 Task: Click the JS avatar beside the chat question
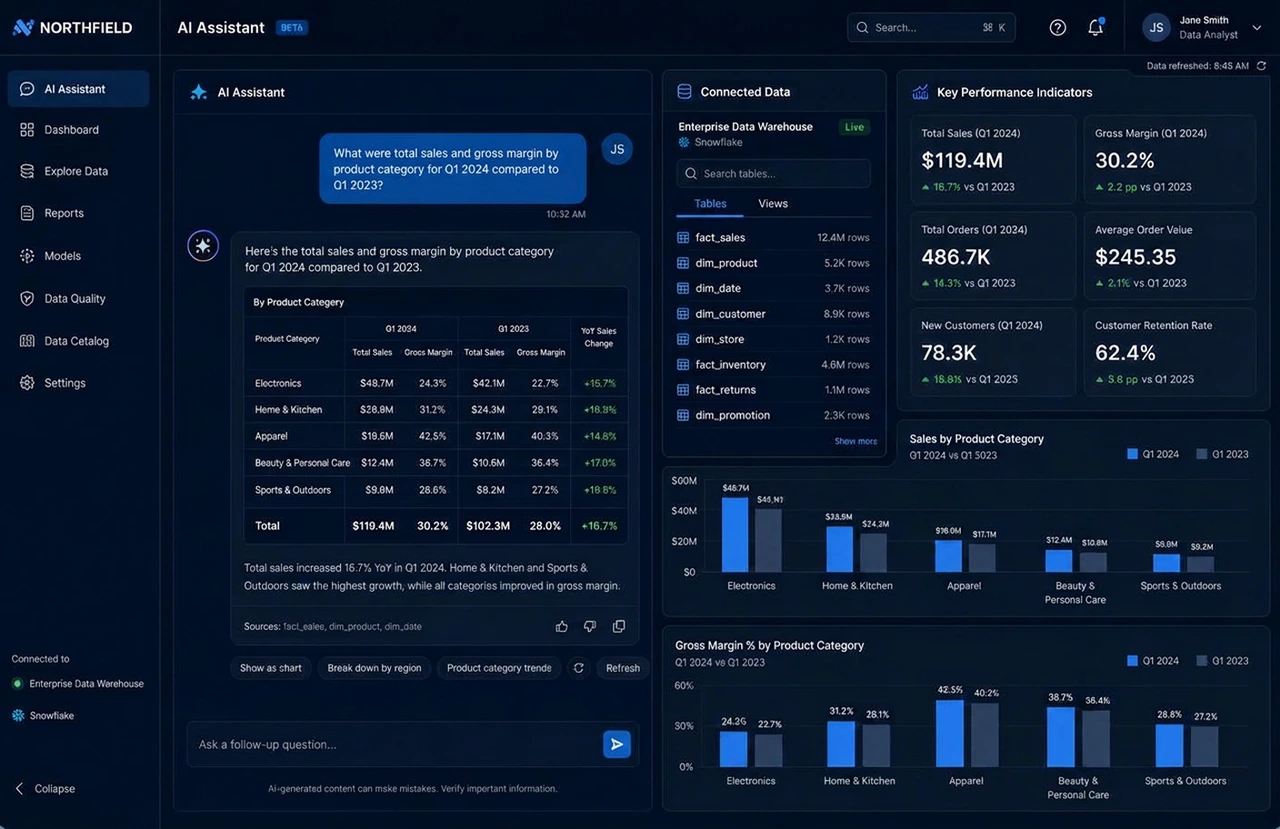617,149
